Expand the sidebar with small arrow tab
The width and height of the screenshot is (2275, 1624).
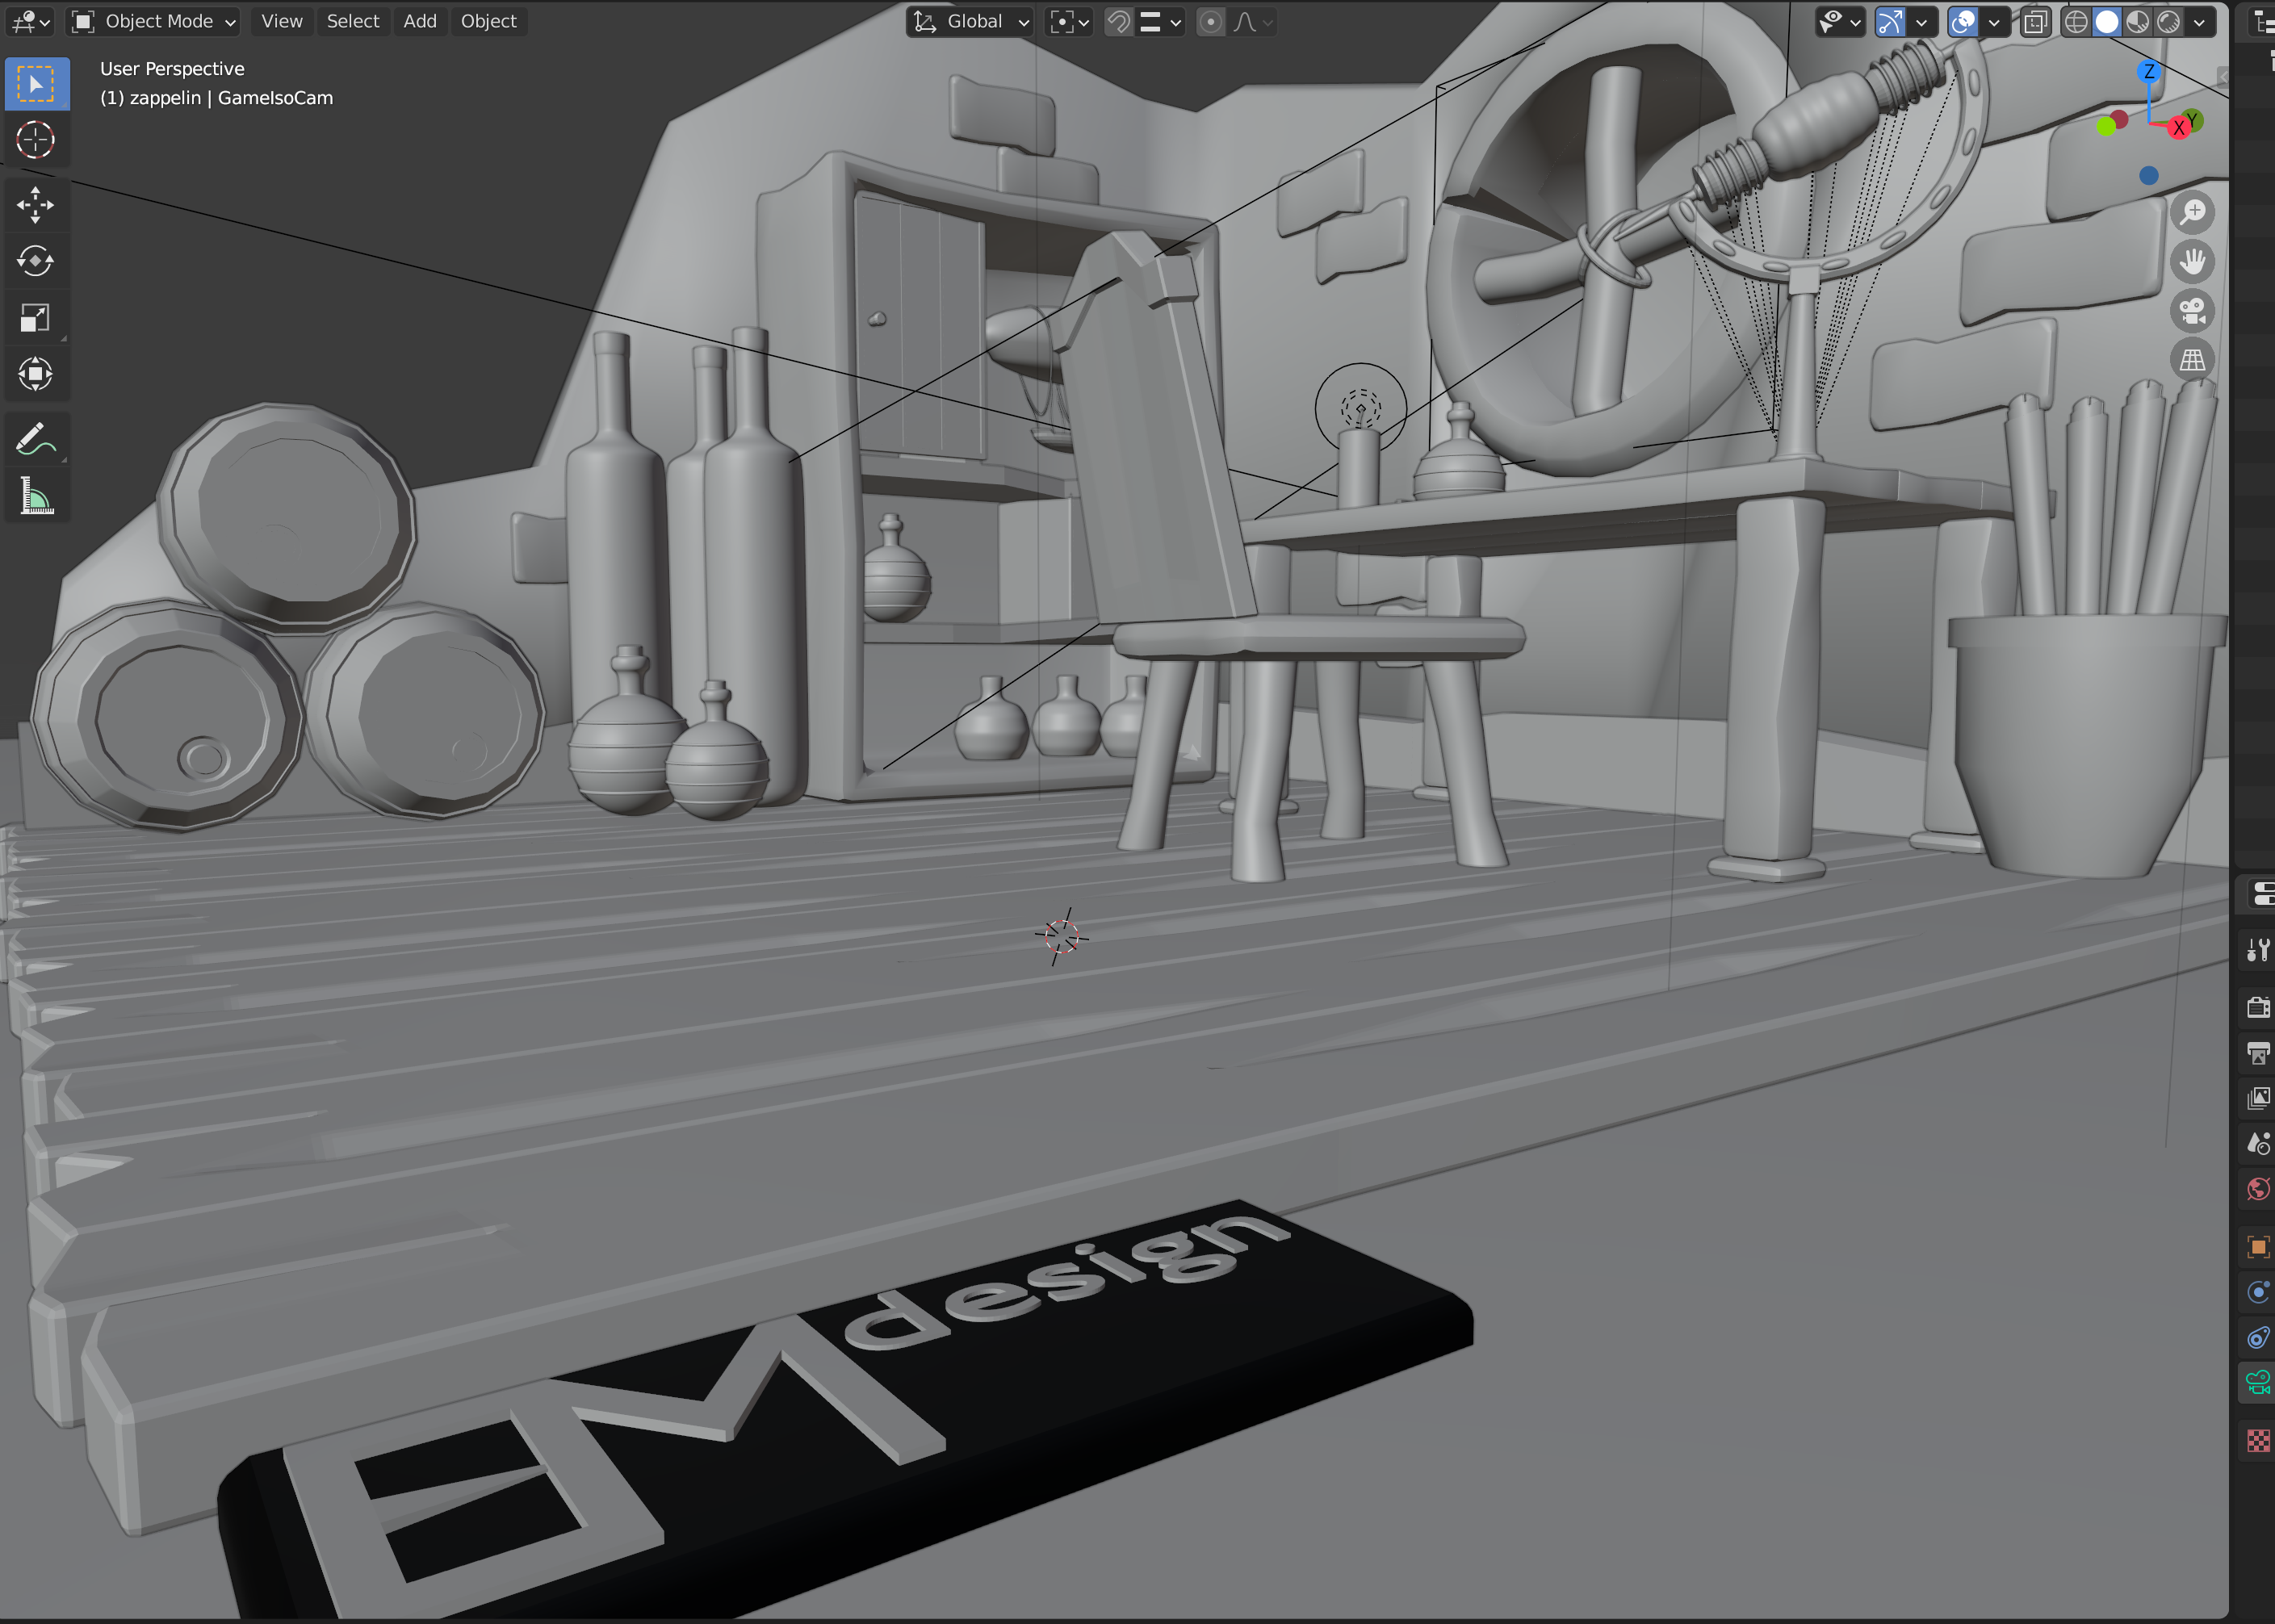2222,76
